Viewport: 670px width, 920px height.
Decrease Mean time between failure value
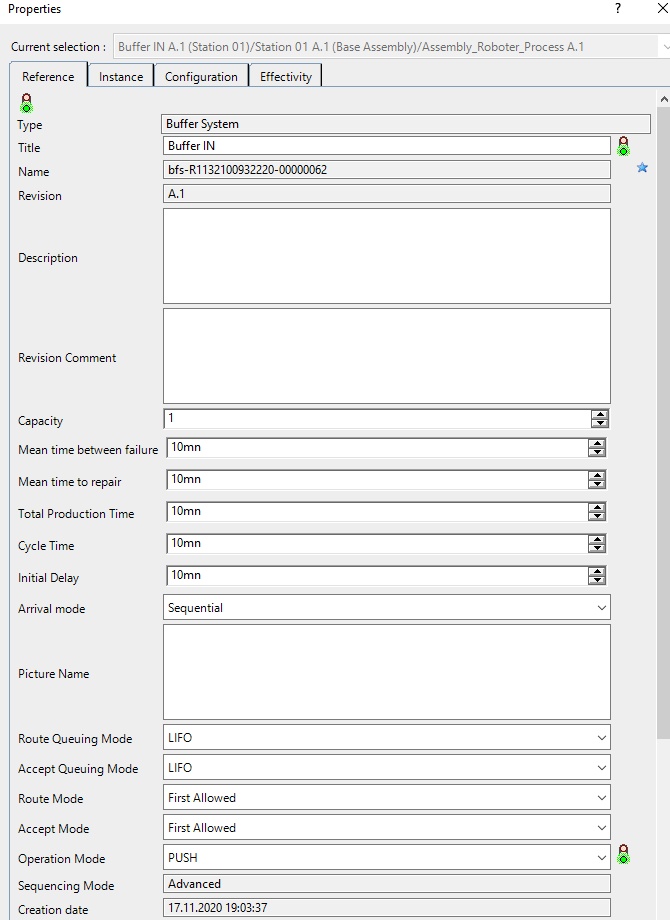coord(597,452)
